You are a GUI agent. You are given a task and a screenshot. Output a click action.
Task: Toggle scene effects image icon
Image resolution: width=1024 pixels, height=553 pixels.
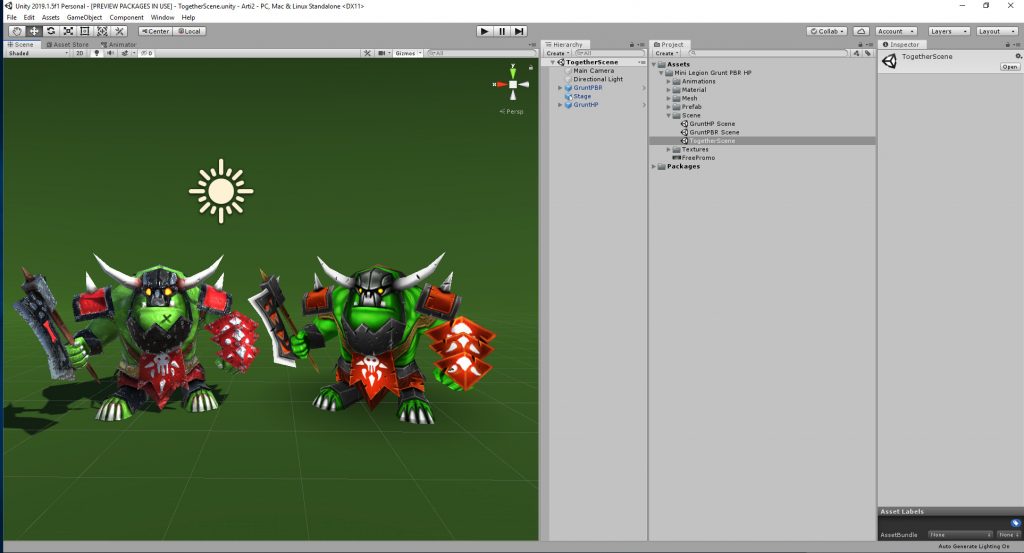[x=124, y=54]
